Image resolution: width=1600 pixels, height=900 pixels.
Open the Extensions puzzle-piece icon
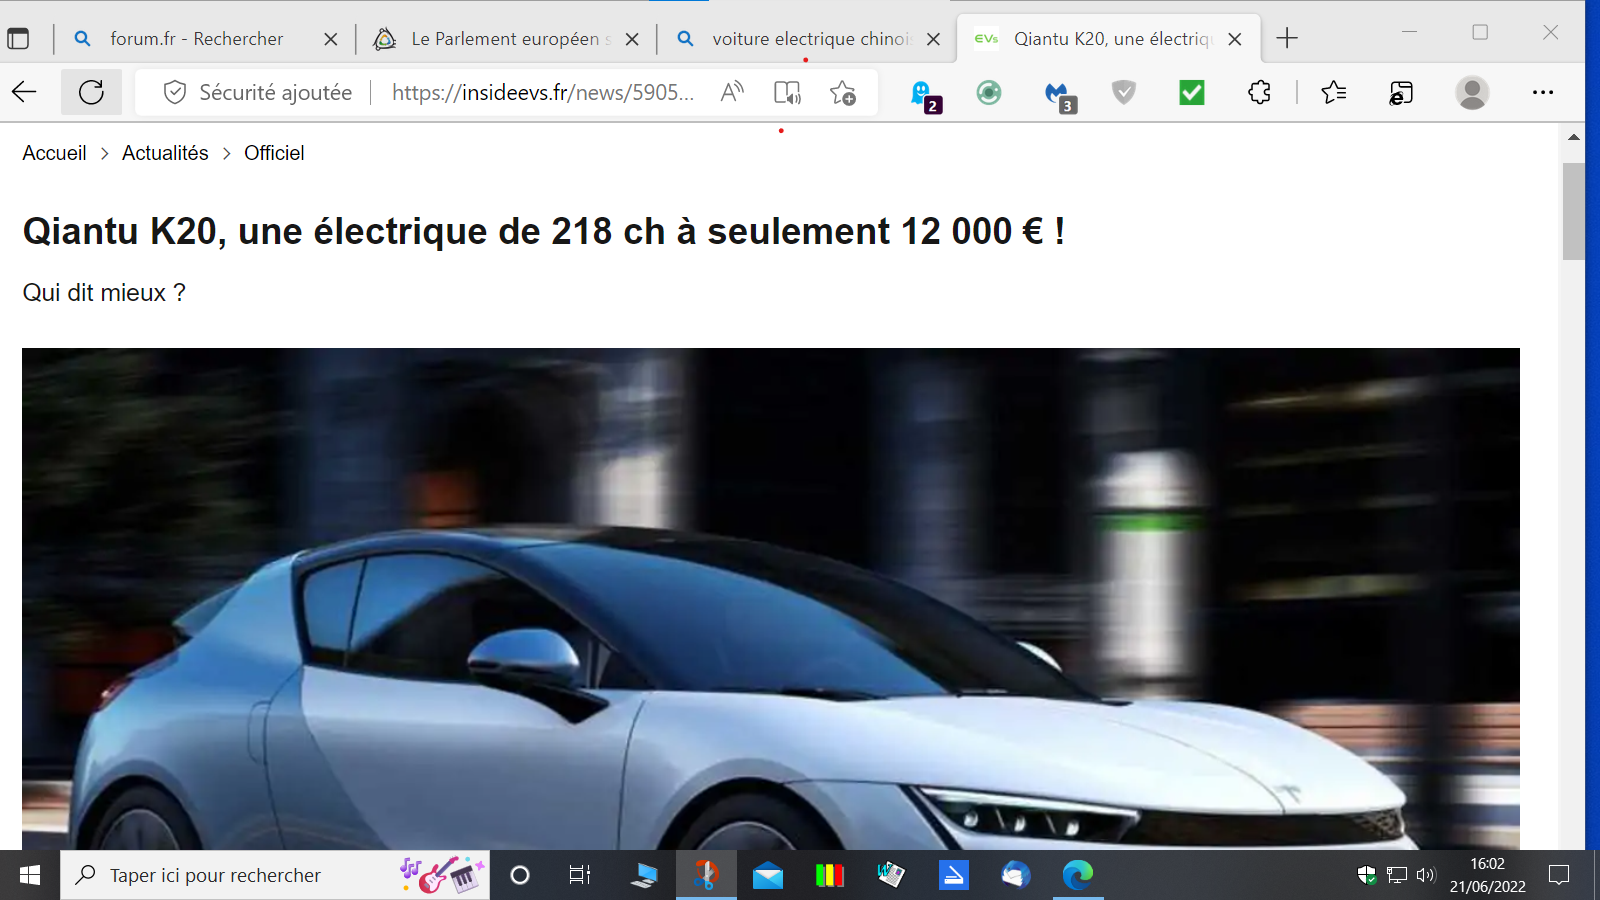pyautogui.click(x=1259, y=92)
